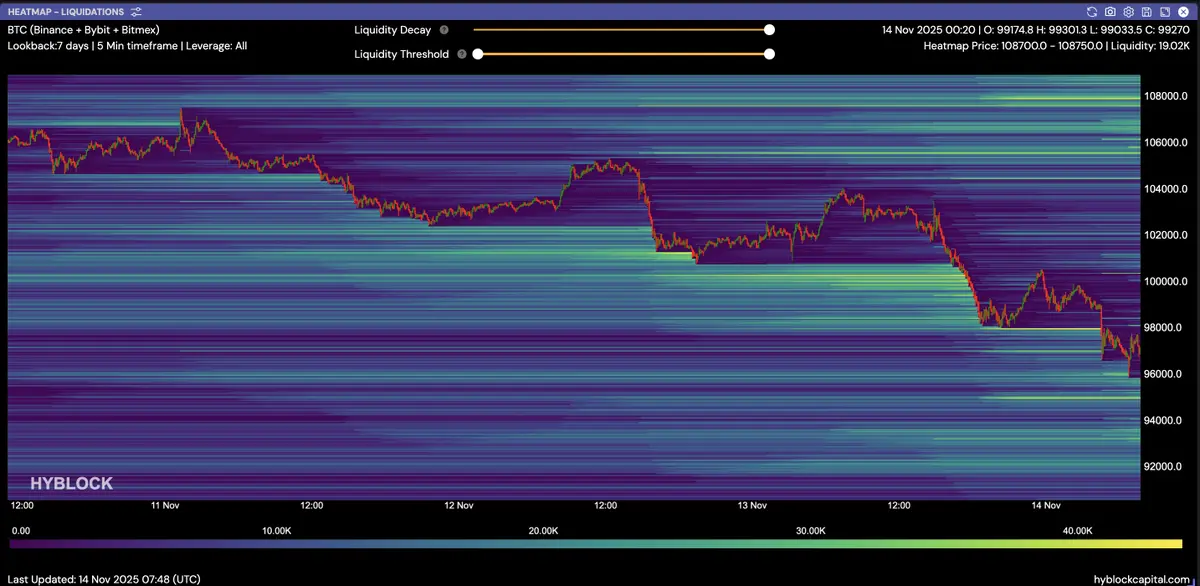Close the heatmap liquidations panel
The width and height of the screenshot is (1200, 586).
click(x=1182, y=11)
